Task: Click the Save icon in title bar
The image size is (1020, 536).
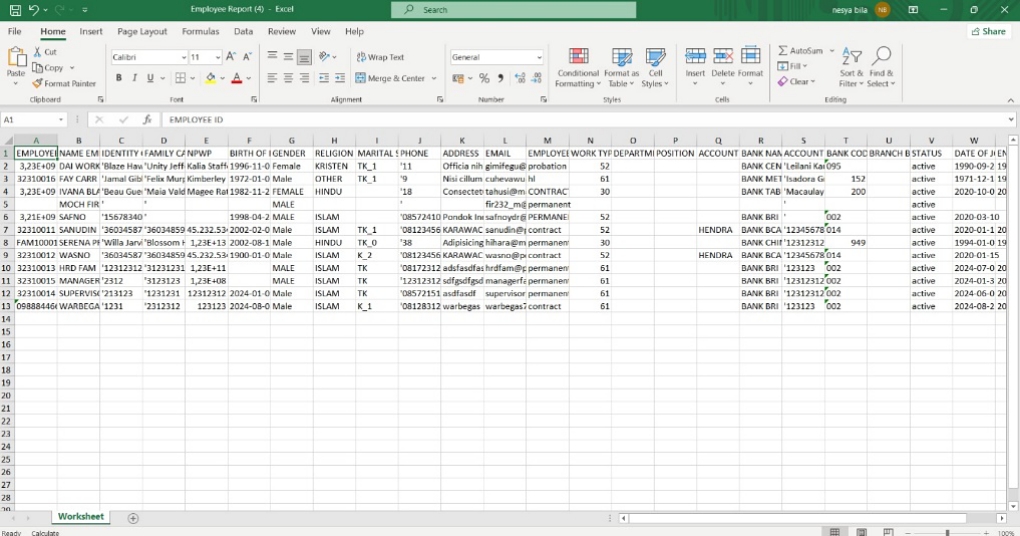Action: [15, 9]
